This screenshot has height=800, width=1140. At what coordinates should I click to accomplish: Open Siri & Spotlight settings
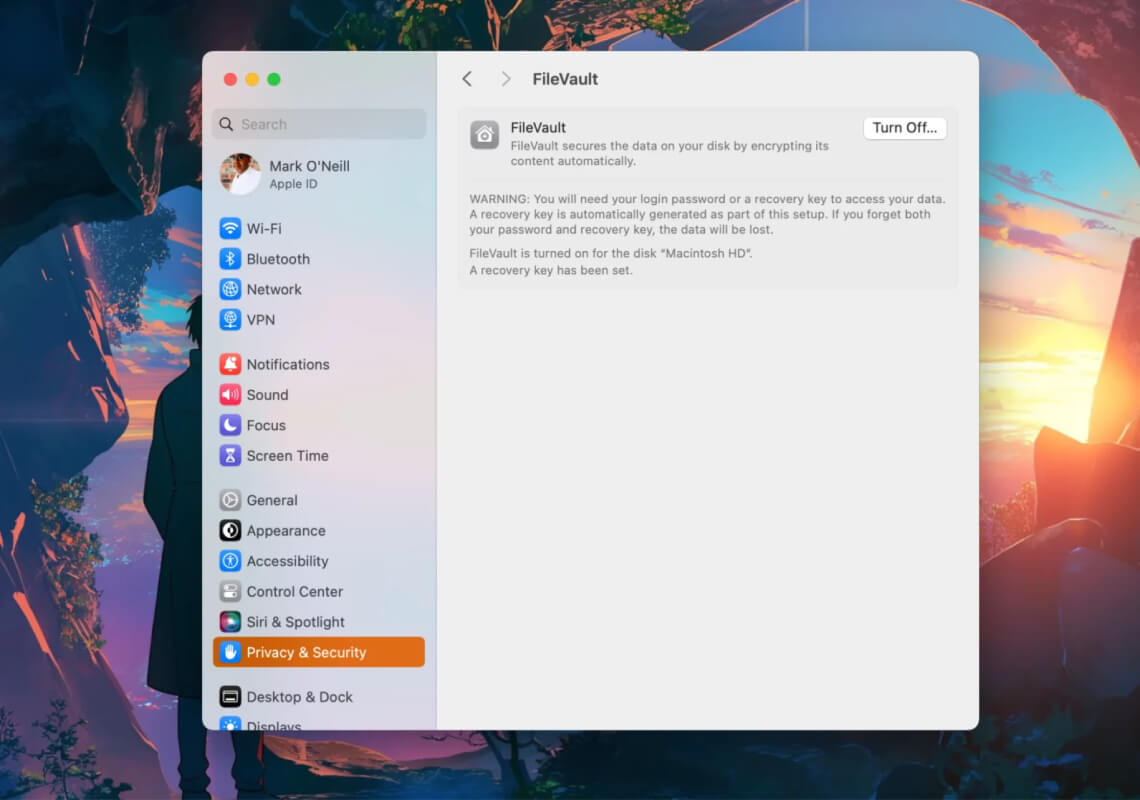pos(318,622)
